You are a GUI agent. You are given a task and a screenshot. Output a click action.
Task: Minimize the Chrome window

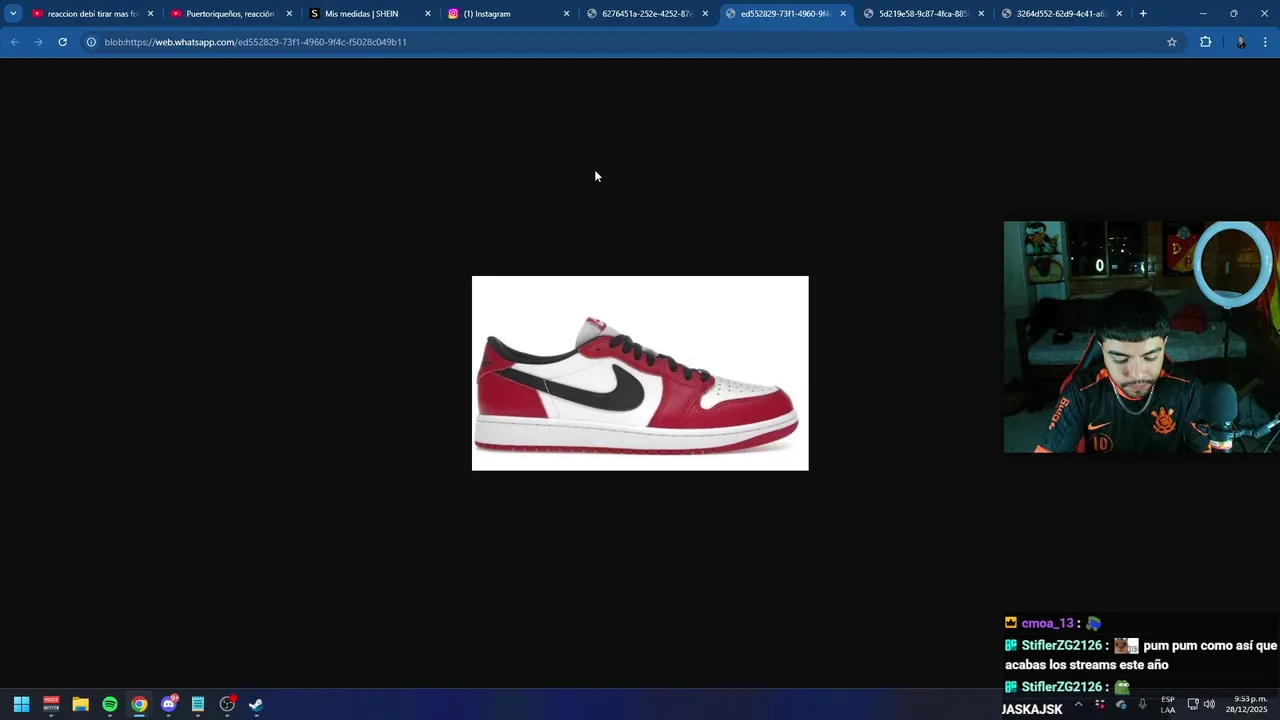pyautogui.click(x=1203, y=14)
